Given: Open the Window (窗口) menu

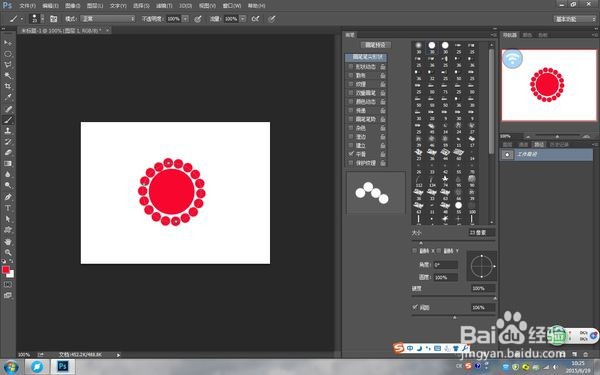Looking at the screenshot, I should [232, 6].
